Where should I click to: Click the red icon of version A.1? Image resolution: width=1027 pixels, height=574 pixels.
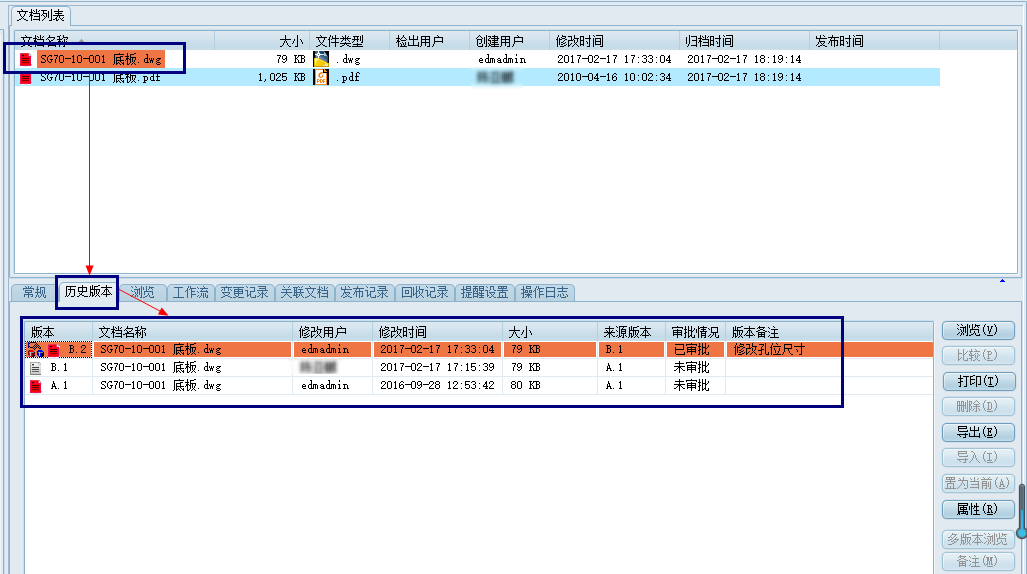tap(36, 386)
